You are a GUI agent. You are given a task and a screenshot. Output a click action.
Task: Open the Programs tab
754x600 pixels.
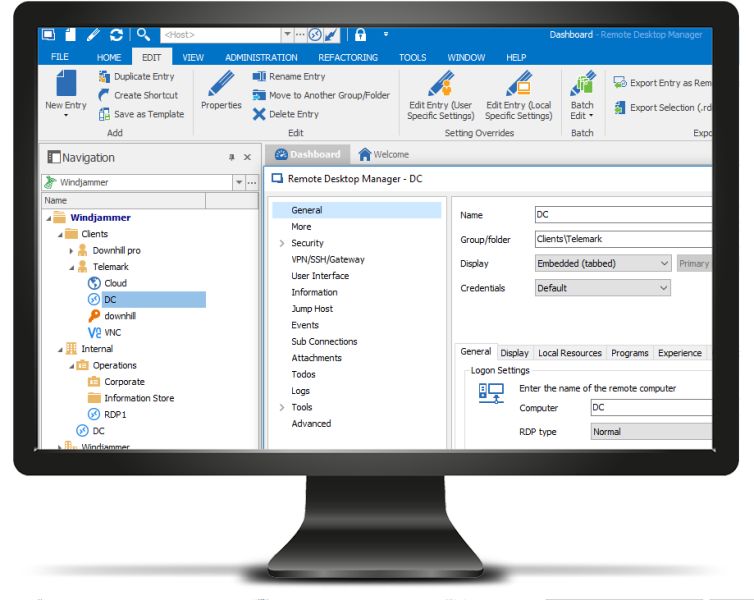(629, 353)
